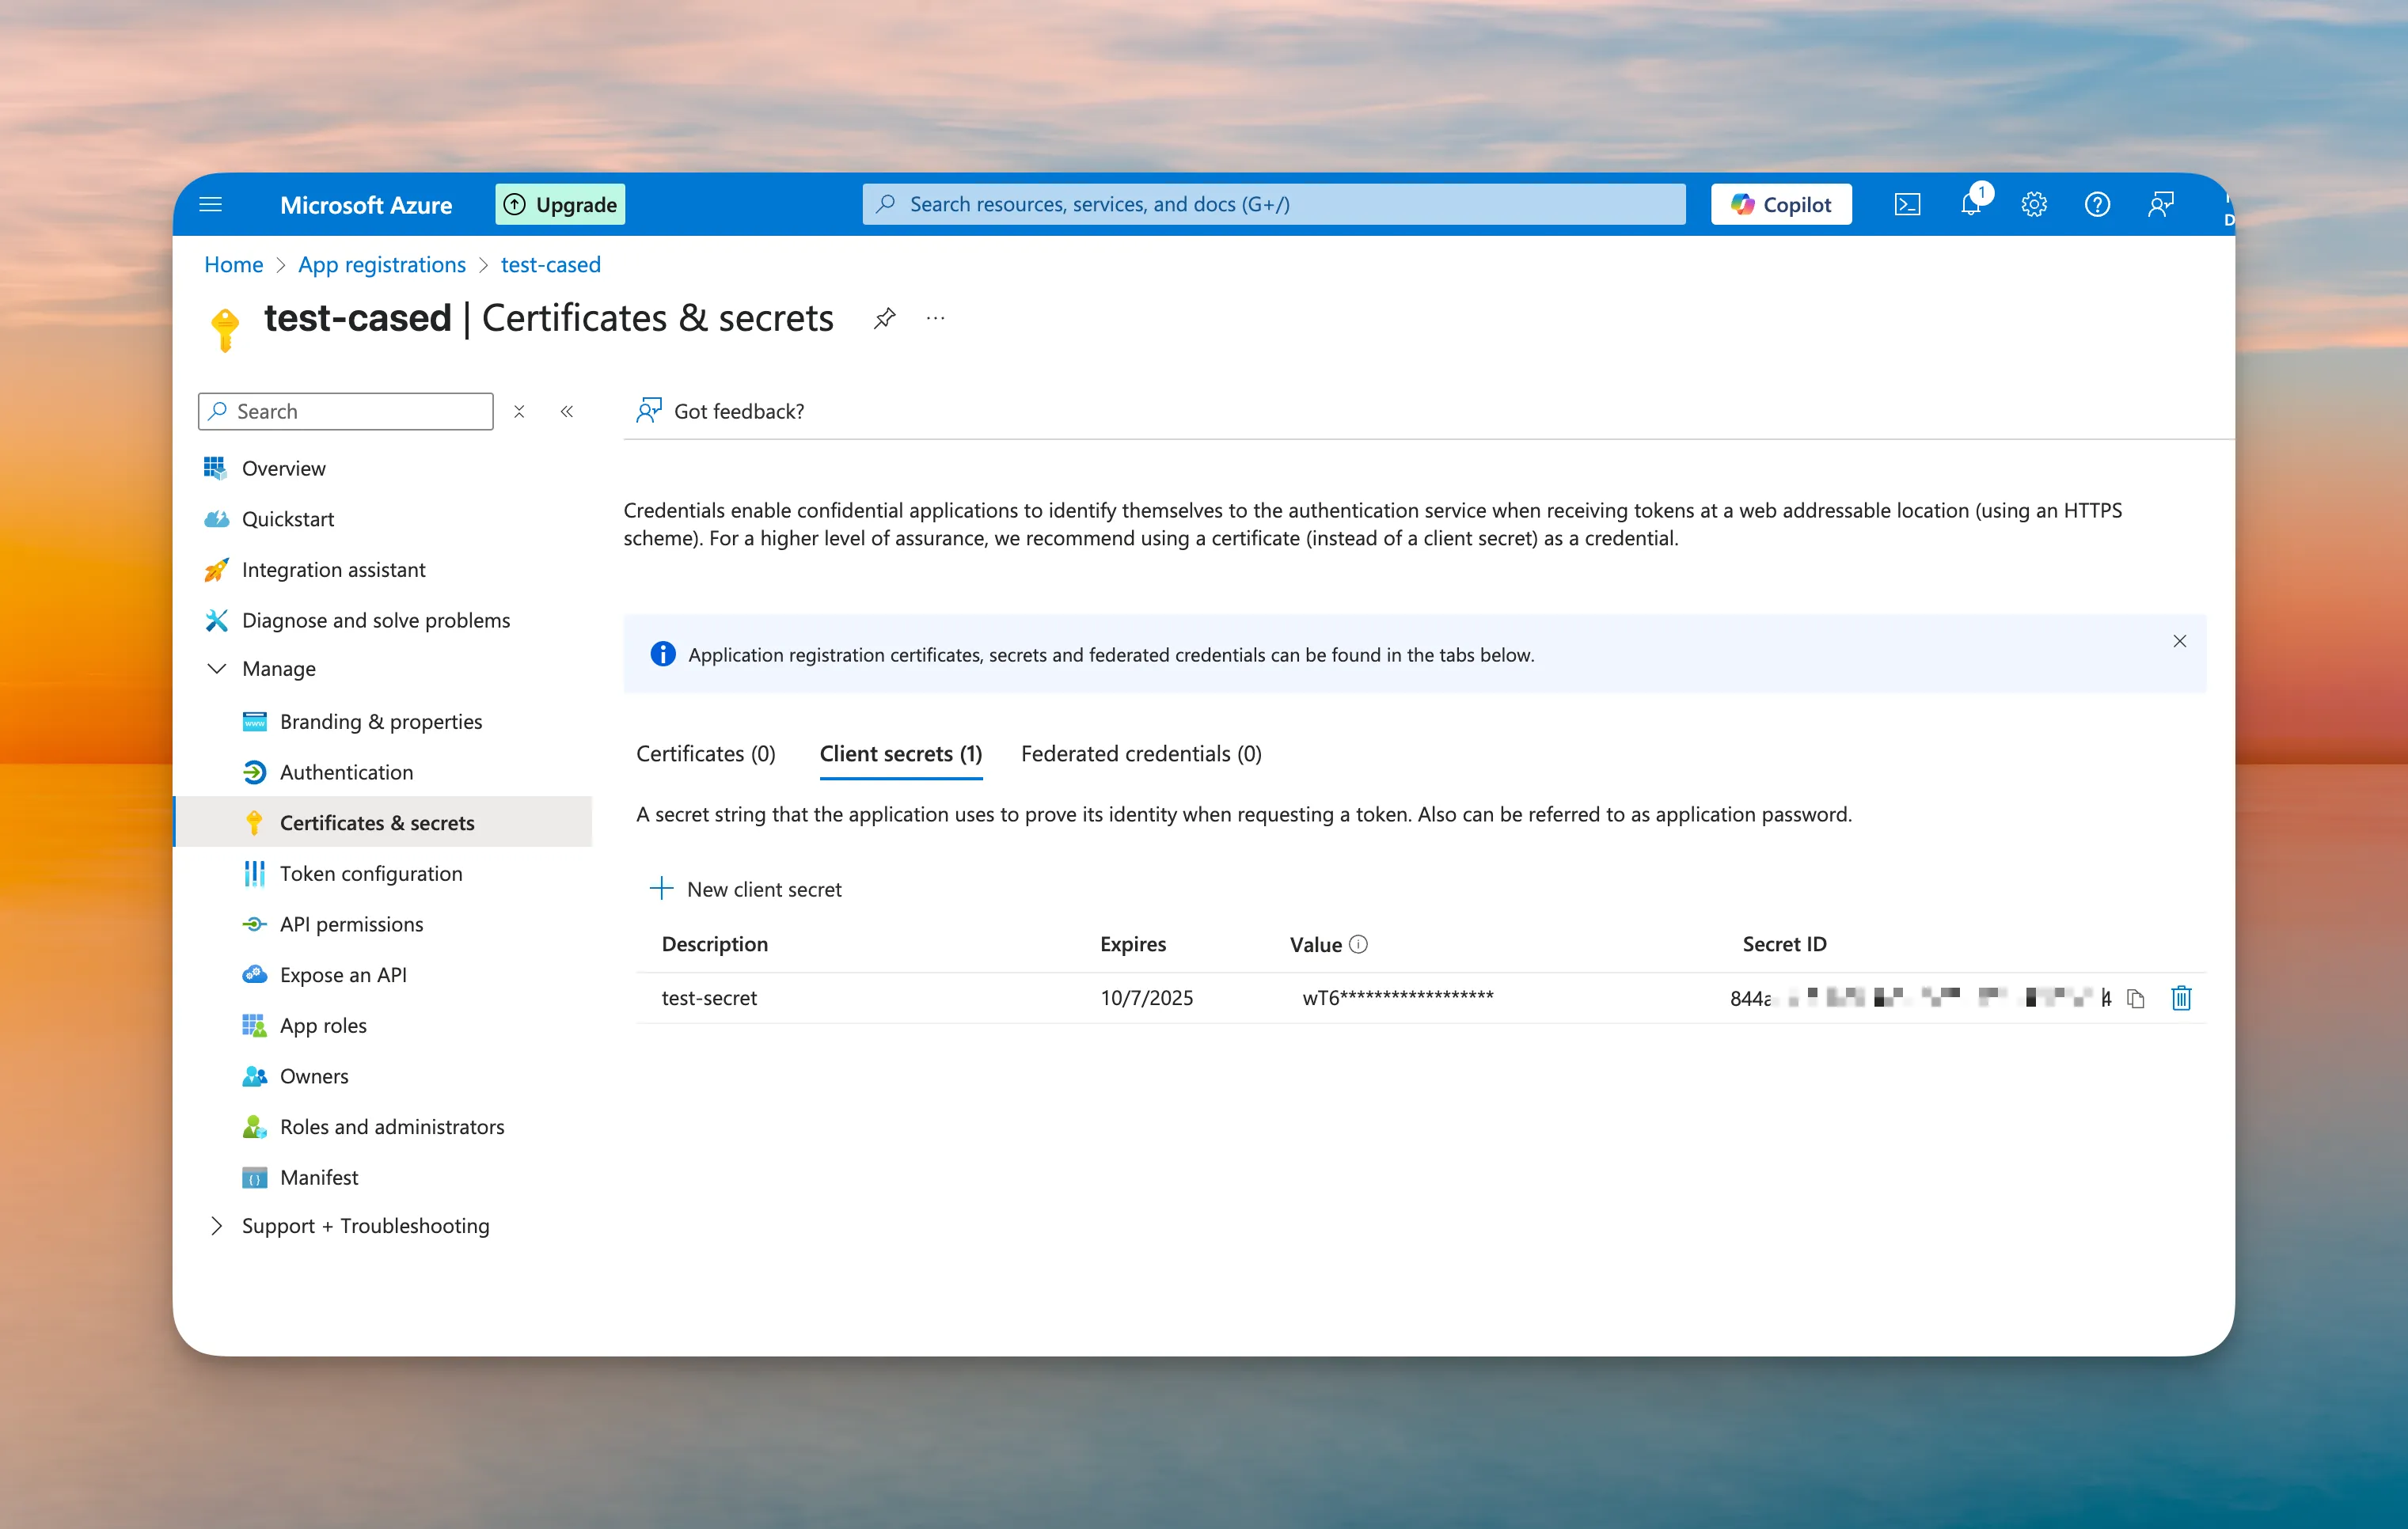Open Authentication in sidebar

346,772
